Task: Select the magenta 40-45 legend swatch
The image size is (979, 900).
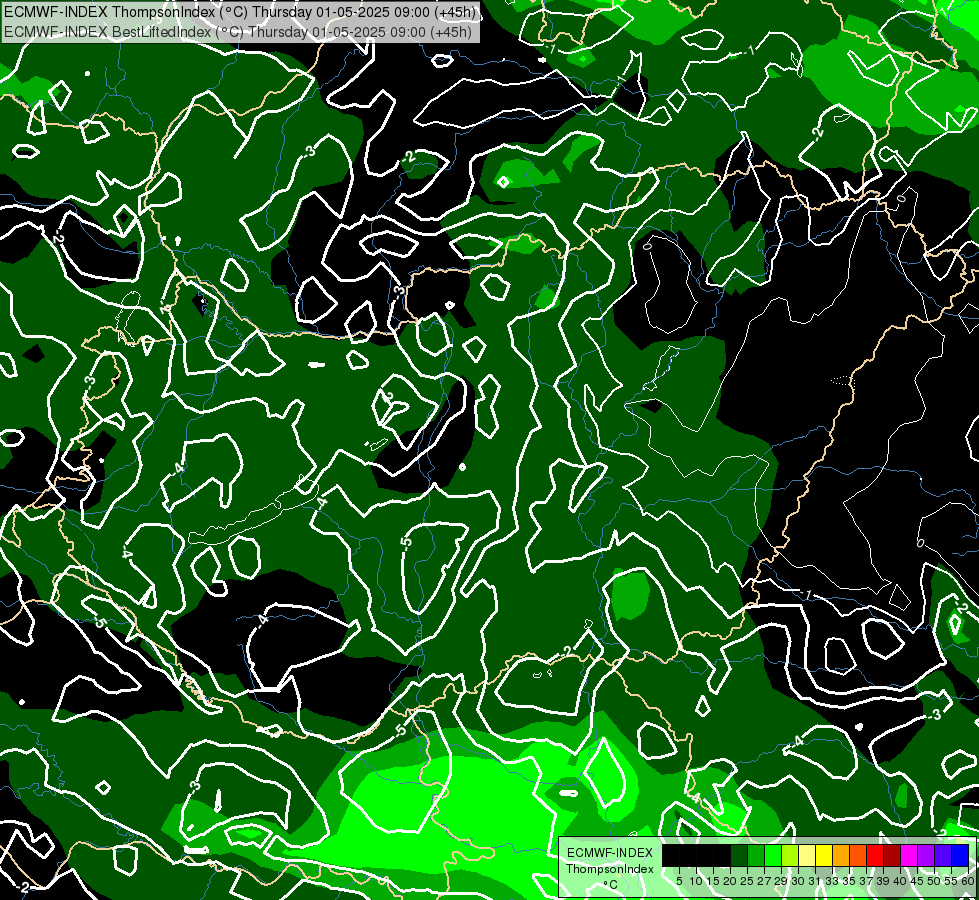Action: coord(909,855)
